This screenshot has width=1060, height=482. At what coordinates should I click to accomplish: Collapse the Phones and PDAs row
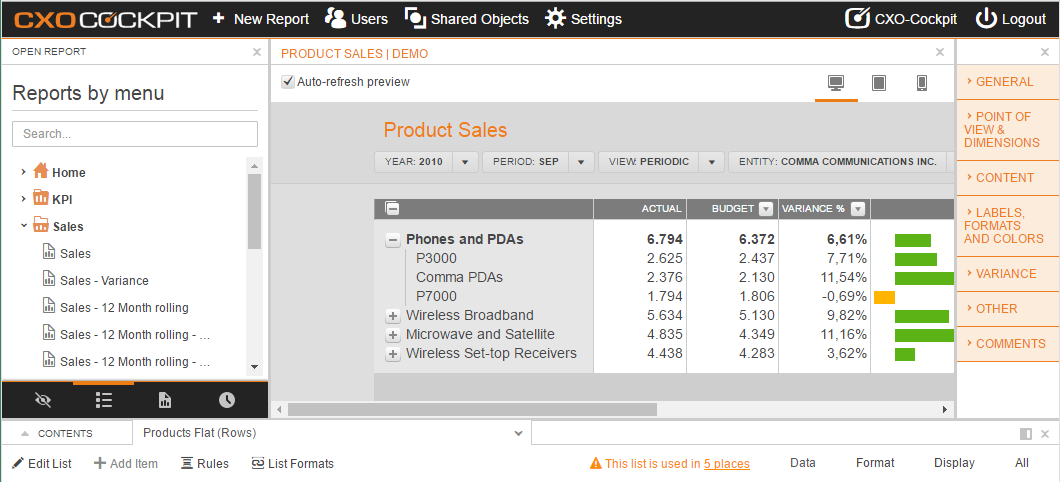(x=392, y=240)
